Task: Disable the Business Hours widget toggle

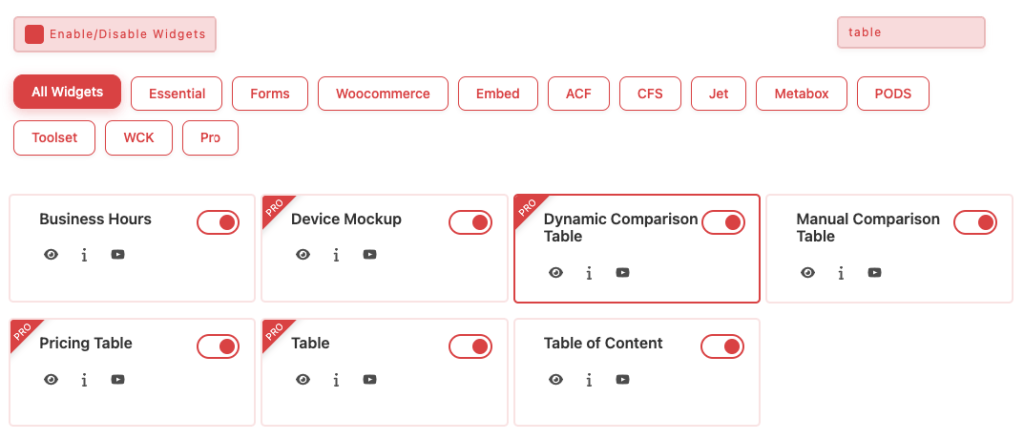Action: click(x=218, y=222)
